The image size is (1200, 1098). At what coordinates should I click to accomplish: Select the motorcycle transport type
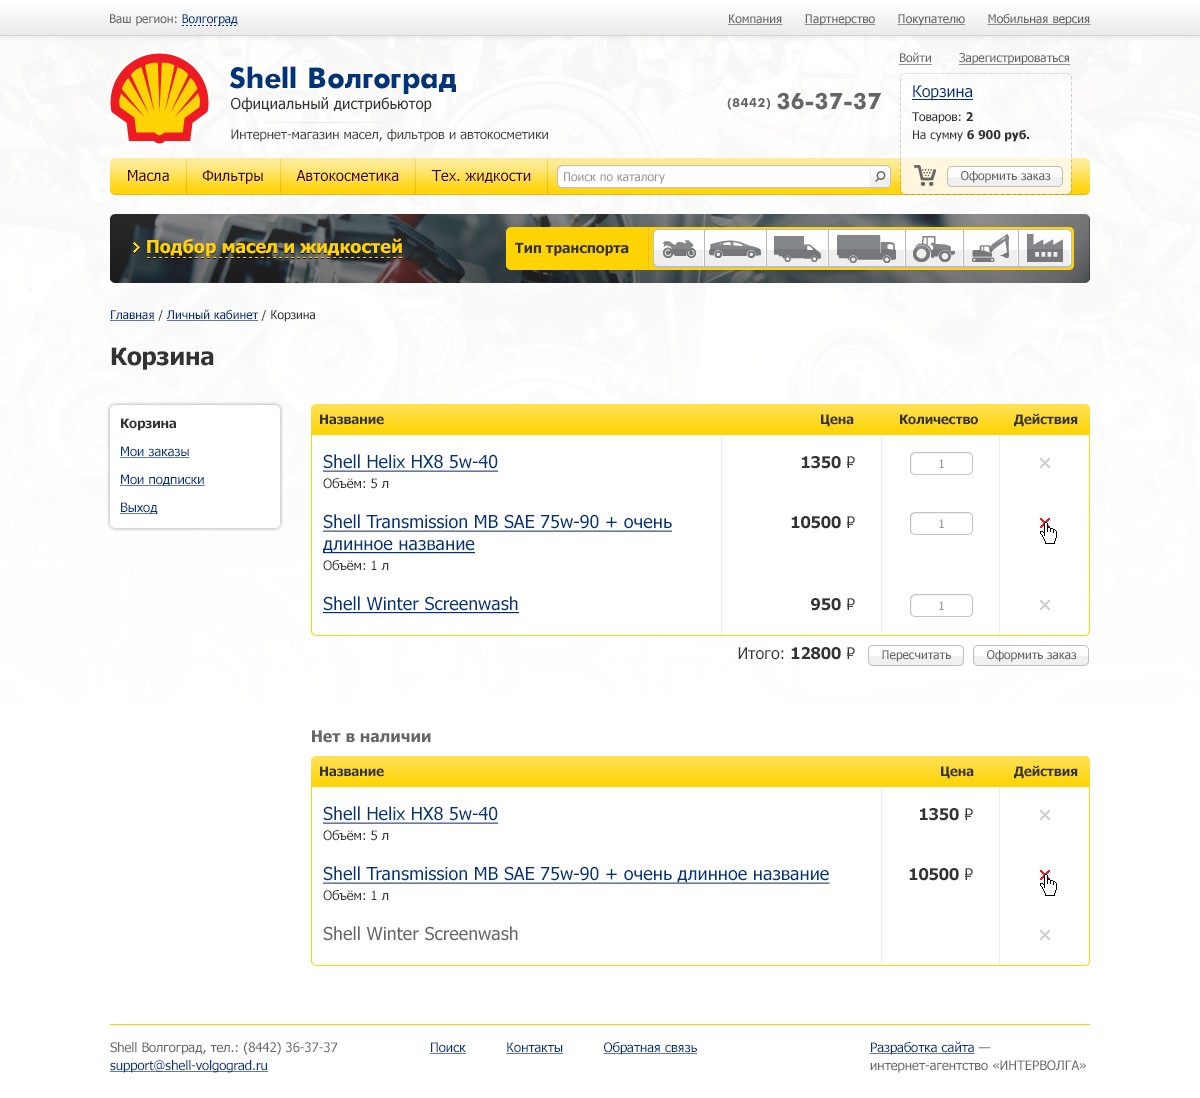[679, 248]
